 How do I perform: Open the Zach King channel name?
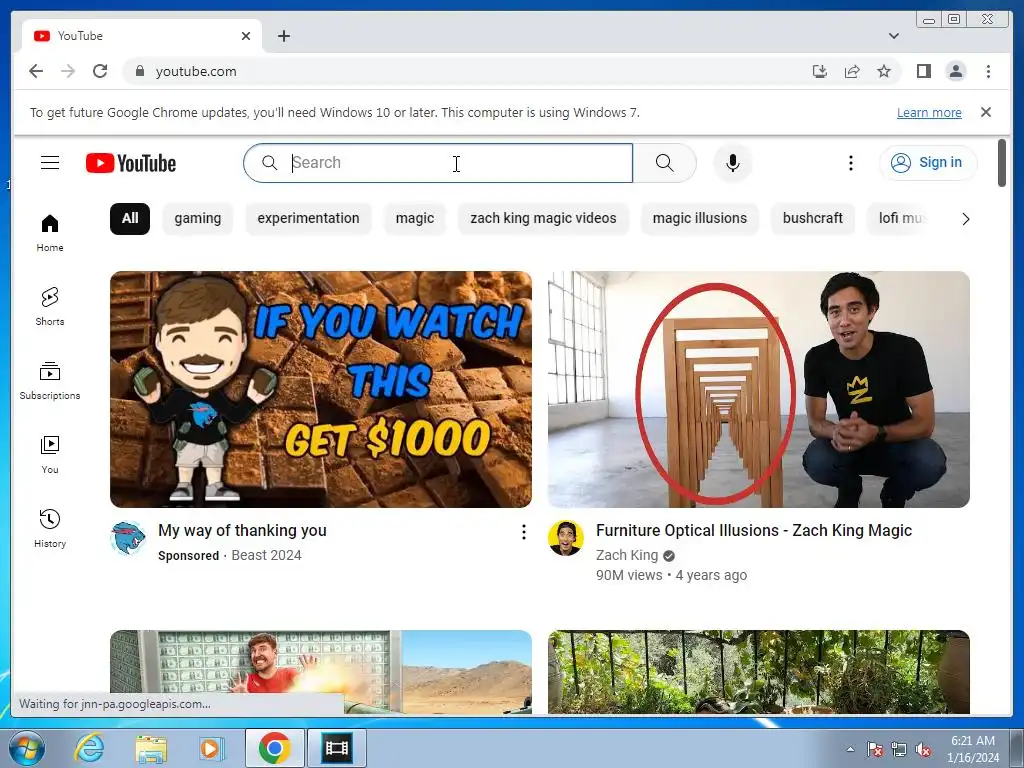627,555
